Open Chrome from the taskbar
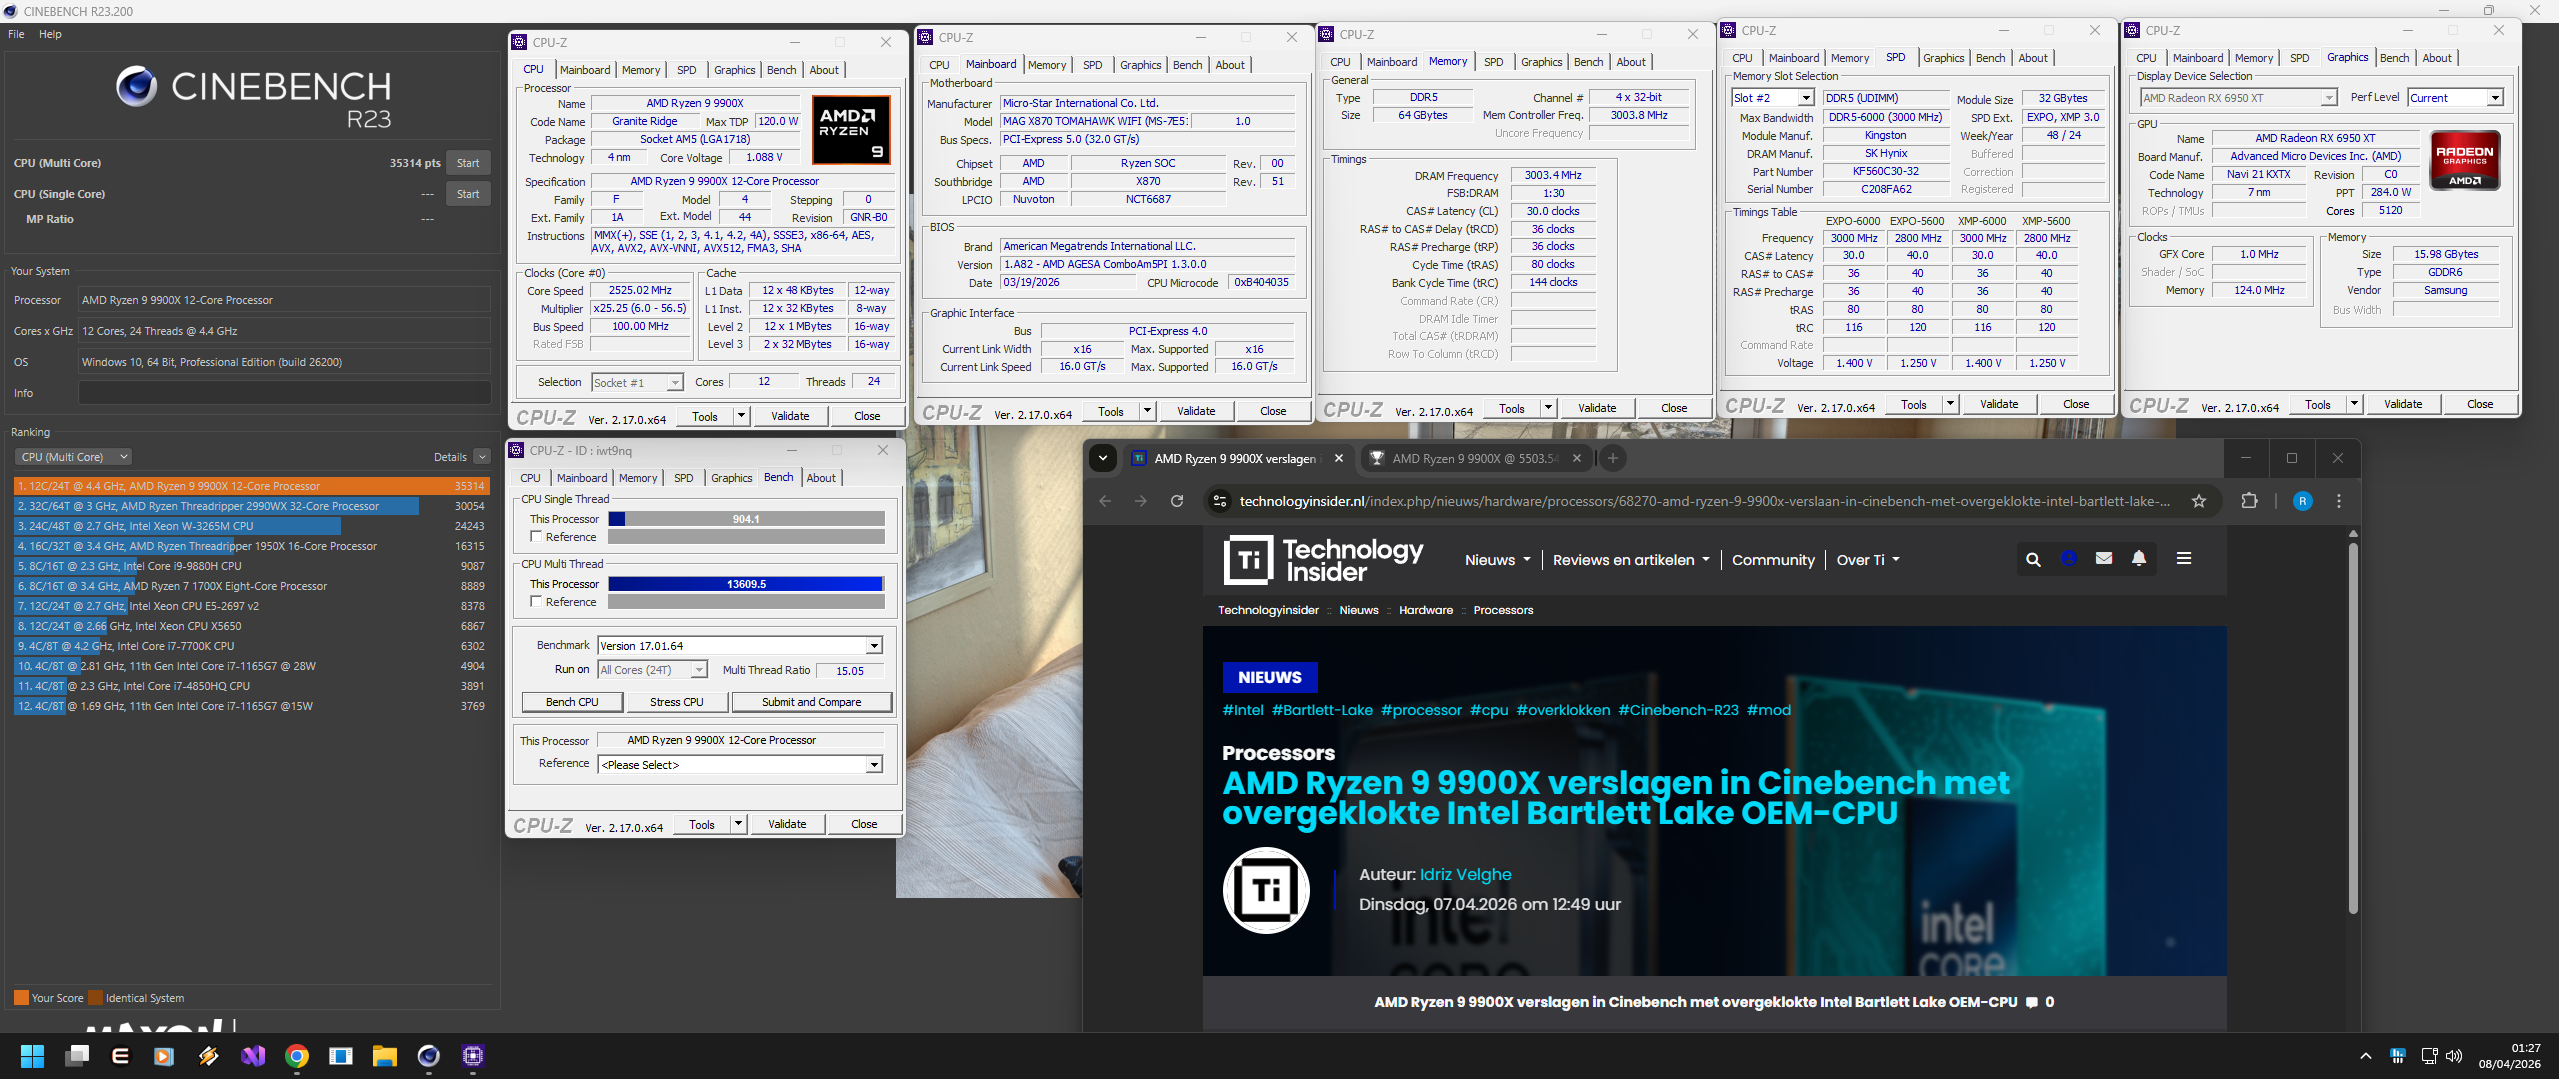2559x1079 pixels. click(x=297, y=1056)
